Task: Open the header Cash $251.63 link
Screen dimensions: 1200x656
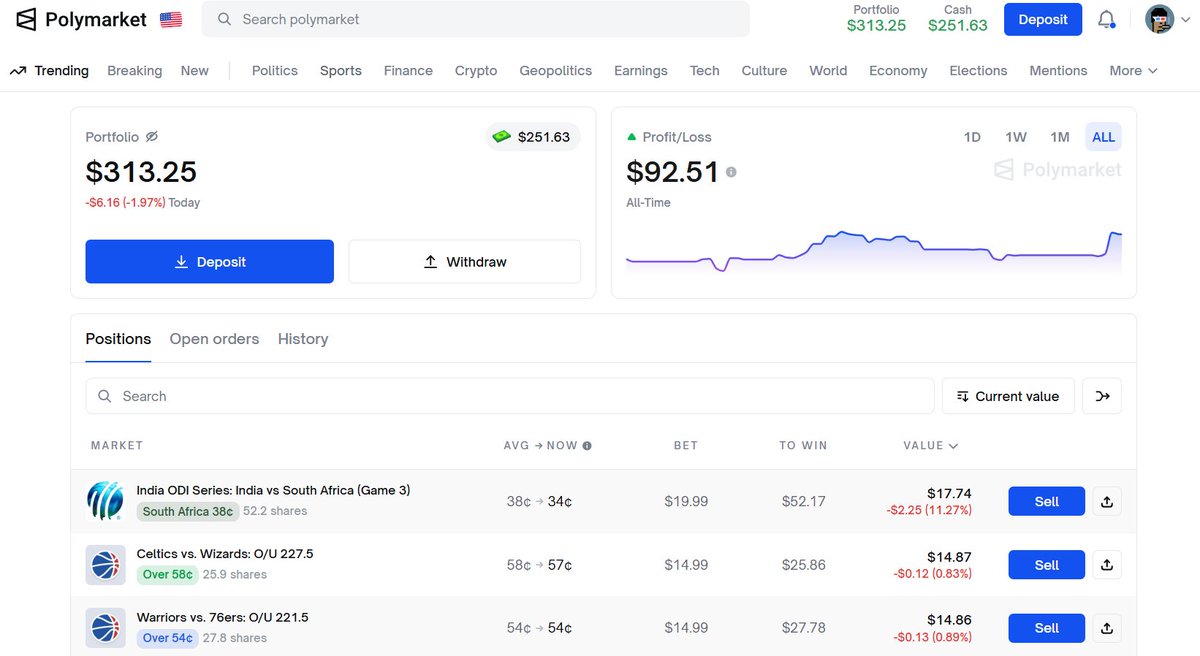Action: (x=958, y=19)
